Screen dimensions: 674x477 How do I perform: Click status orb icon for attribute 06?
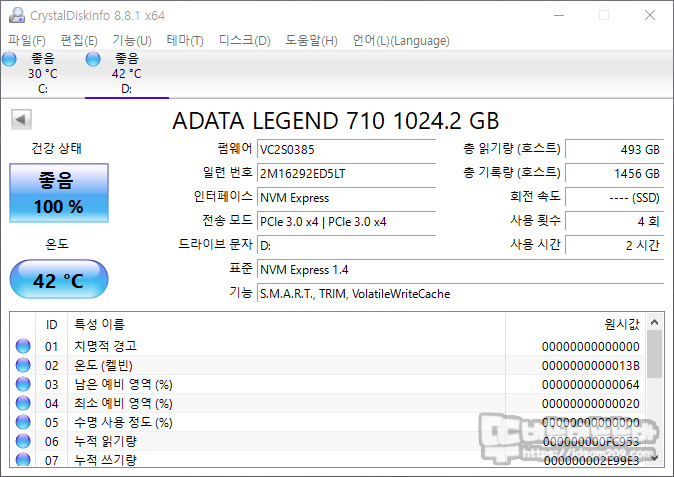tap(23, 441)
